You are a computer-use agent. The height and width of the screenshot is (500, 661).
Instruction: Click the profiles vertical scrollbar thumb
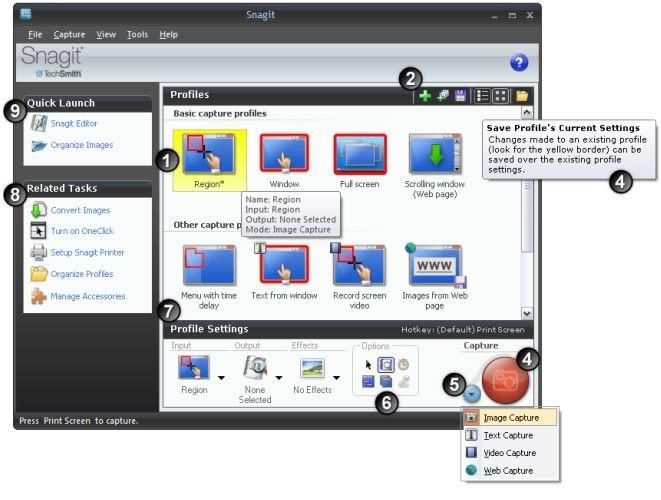tap(527, 185)
